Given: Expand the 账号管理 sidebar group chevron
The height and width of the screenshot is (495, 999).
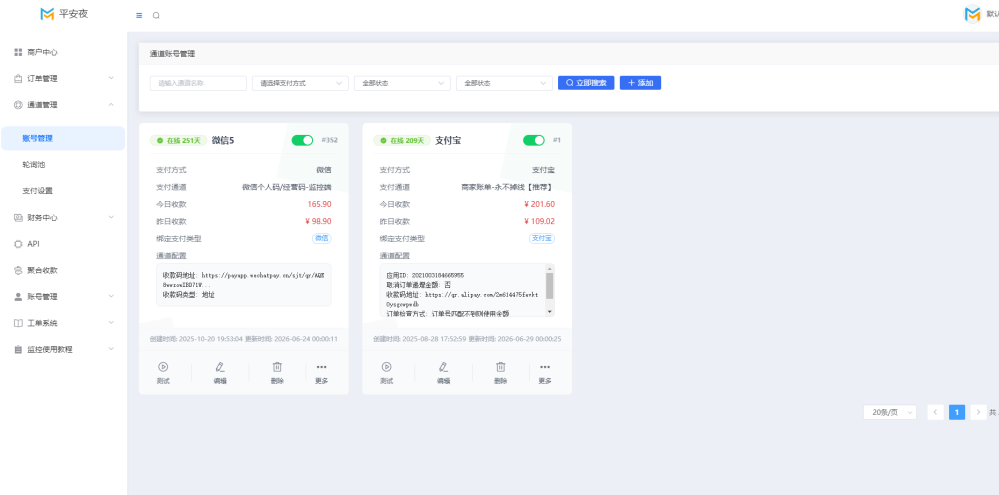Looking at the screenshot, I should click(111, 296).
